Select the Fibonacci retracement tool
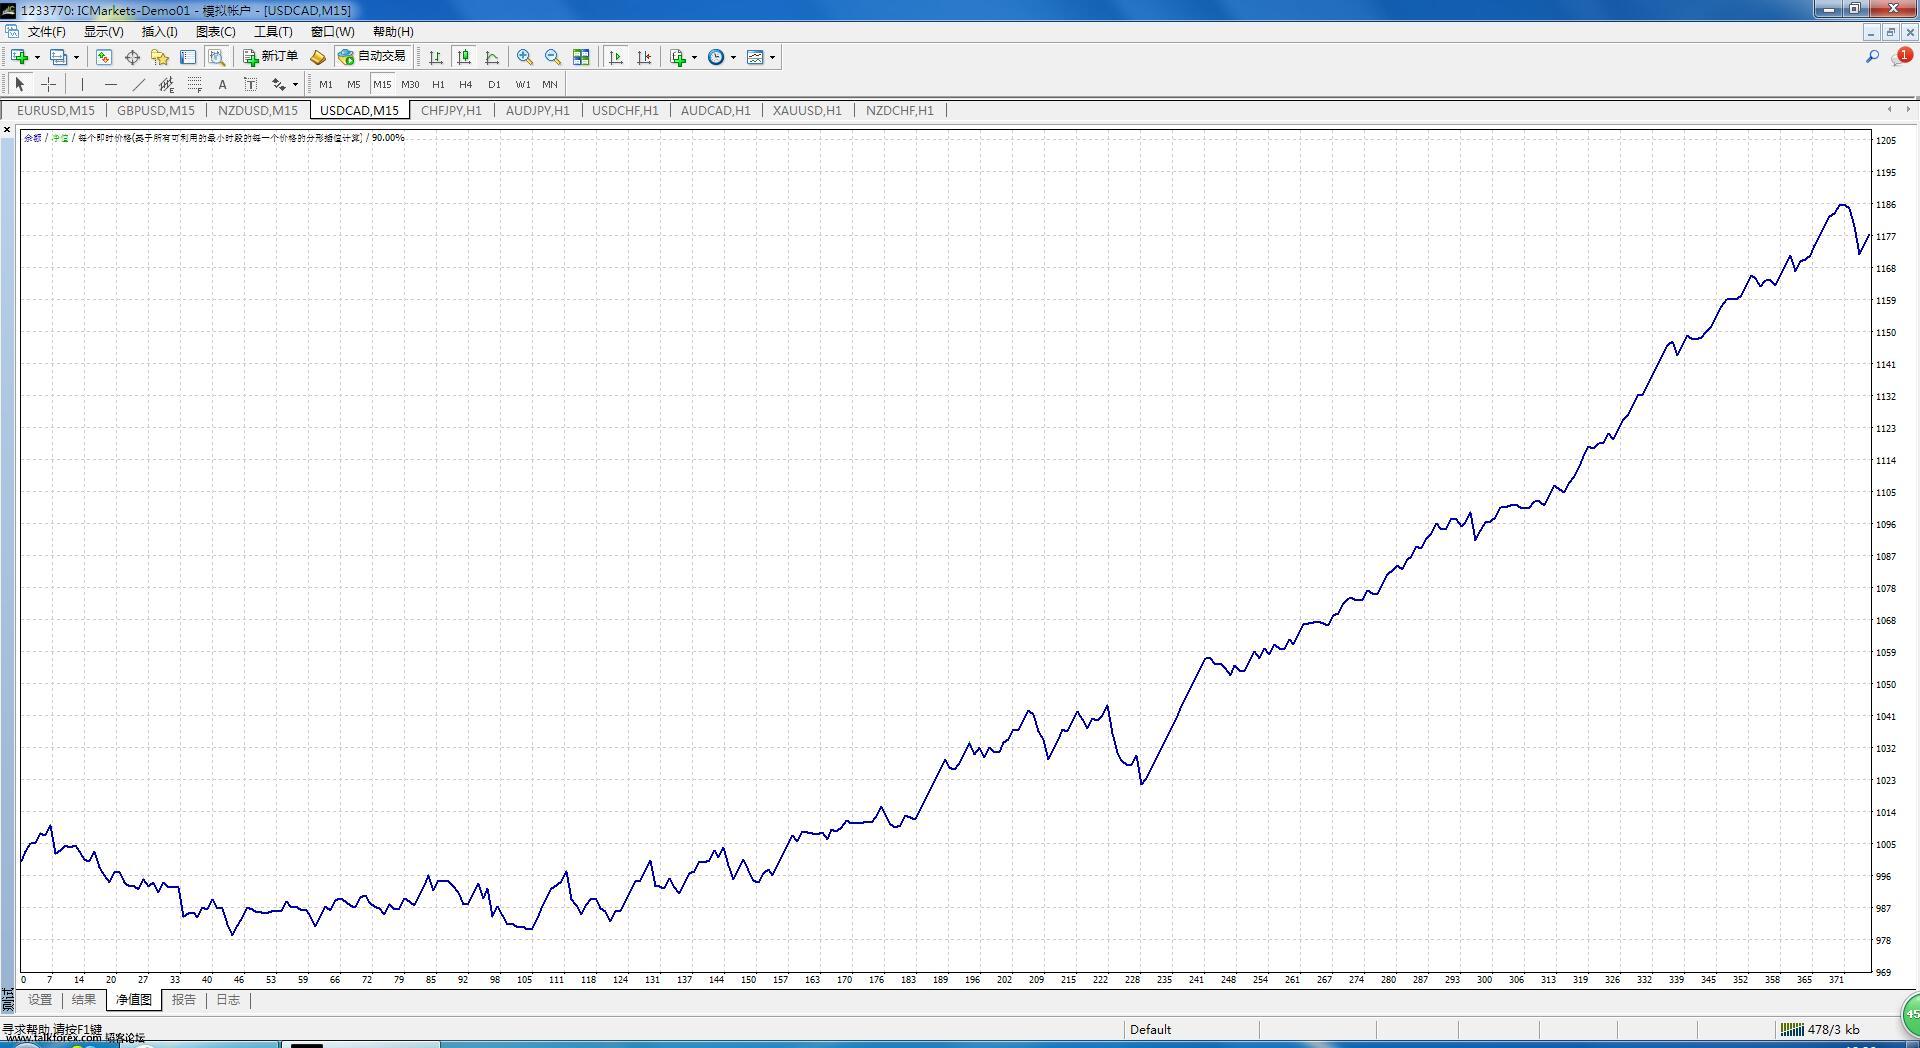 194,84
